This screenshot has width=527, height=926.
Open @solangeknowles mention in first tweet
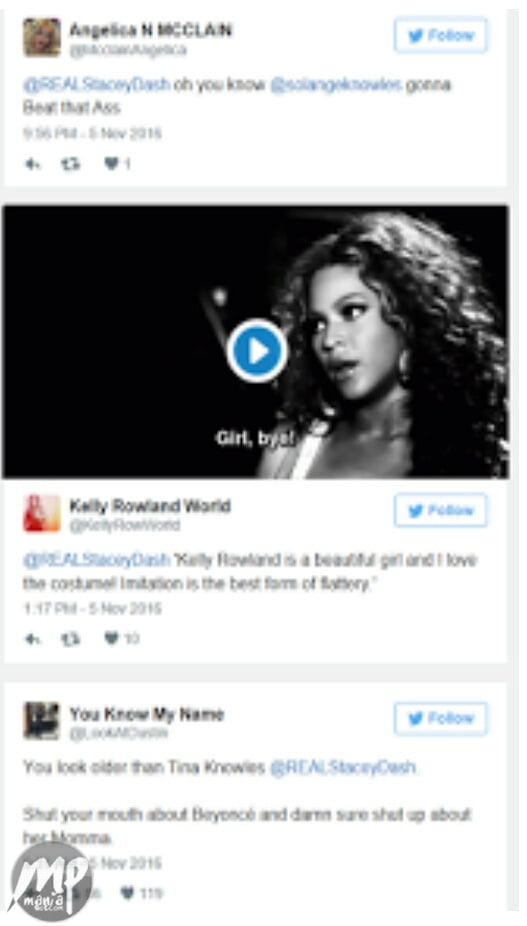336,85
